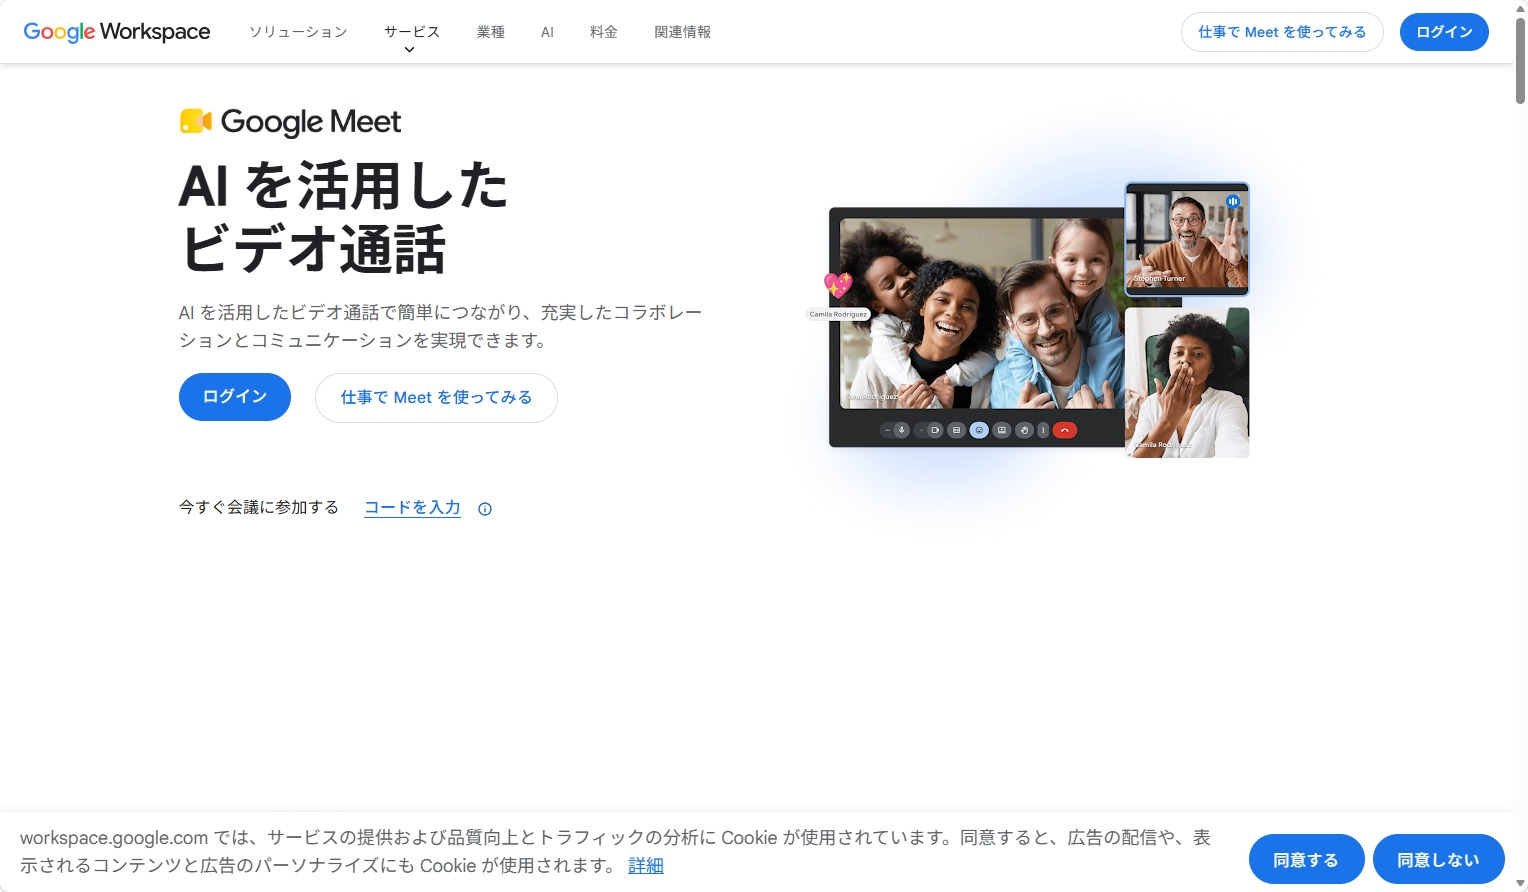
Task: Click the raise hand icon in the Meet preview
Action: pos(1024,430)
